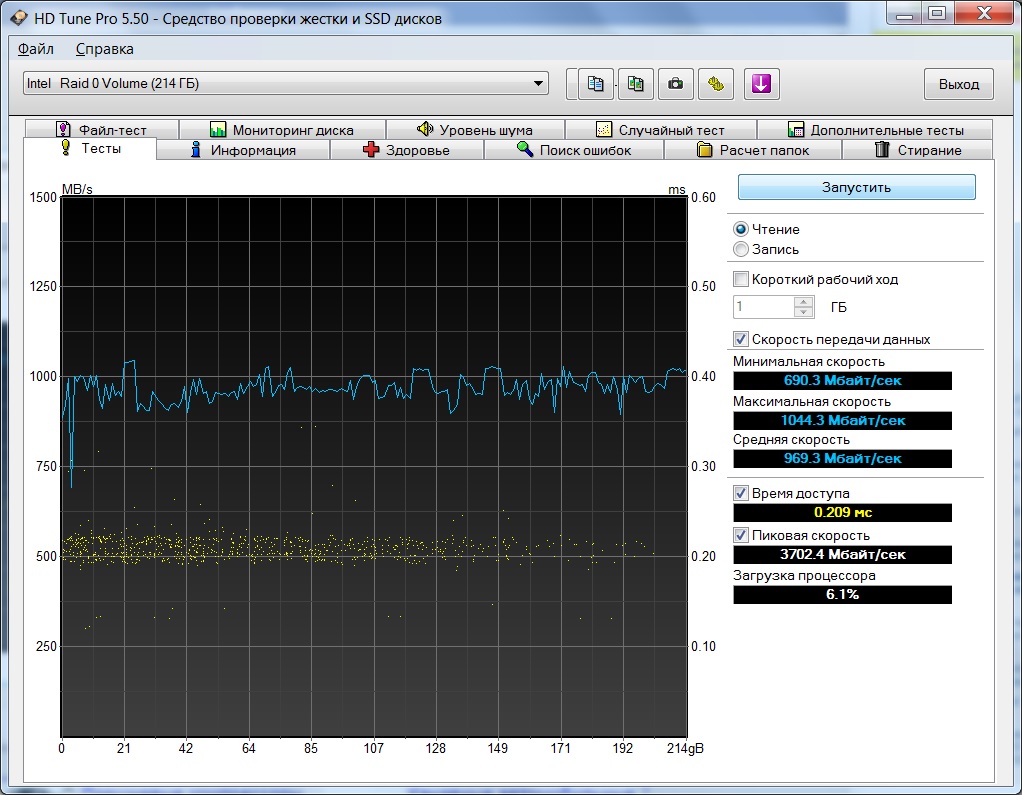Open the options wrench icon
Viewport: 1022px width, 795px height.
[x=716, y=84]
